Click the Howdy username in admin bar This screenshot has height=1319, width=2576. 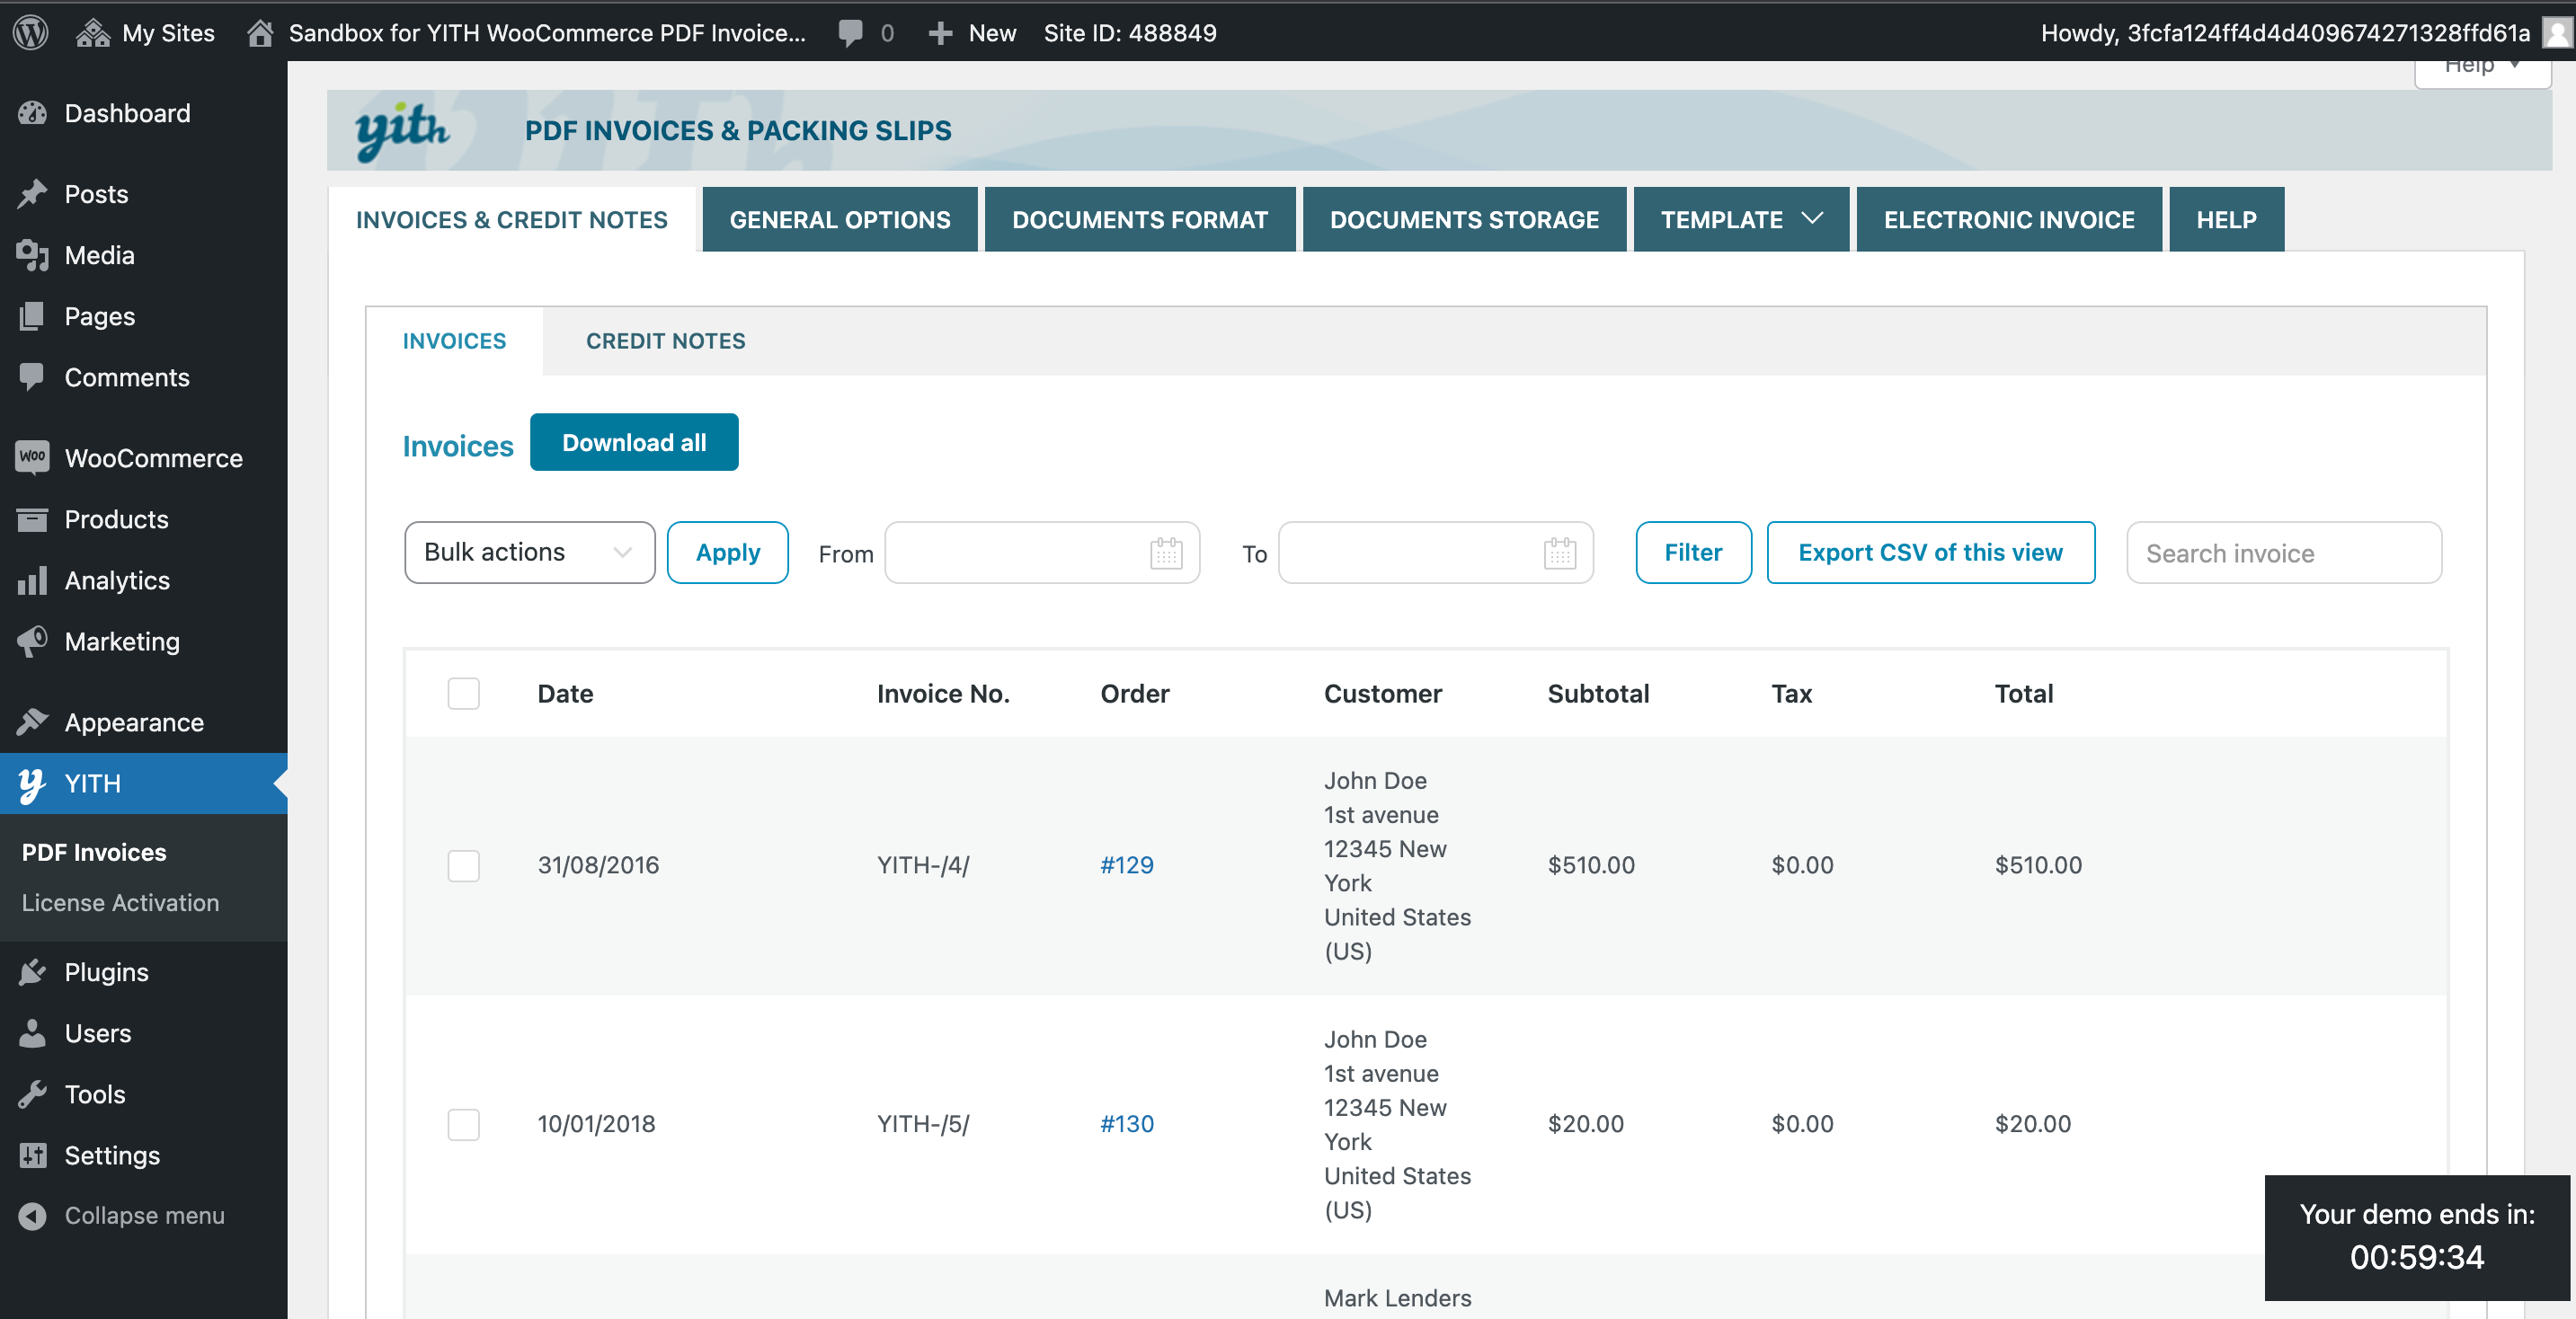pyautogui.click(x=2285, y=33)
